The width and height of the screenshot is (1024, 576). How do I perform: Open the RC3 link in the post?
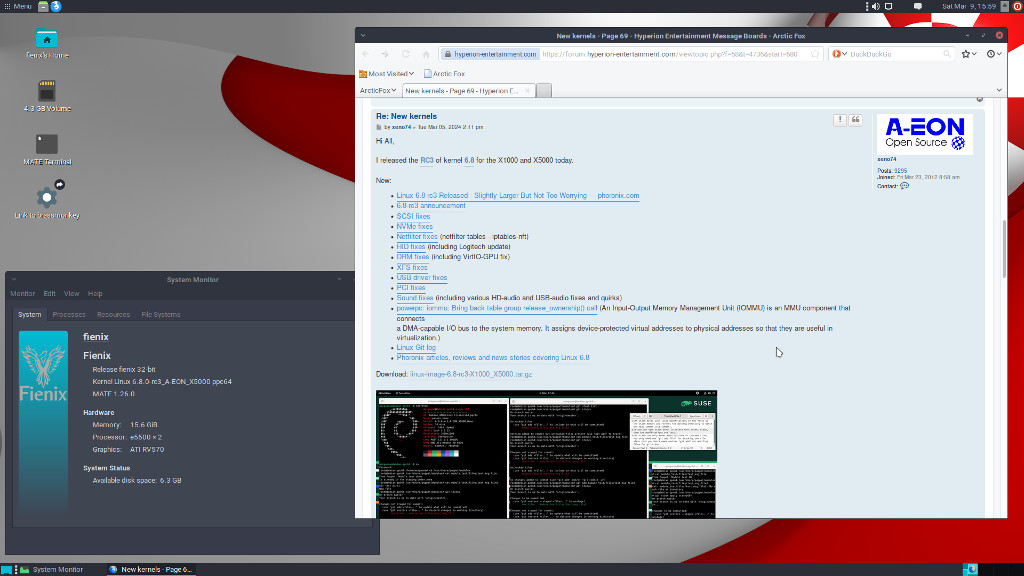point(427,160)
